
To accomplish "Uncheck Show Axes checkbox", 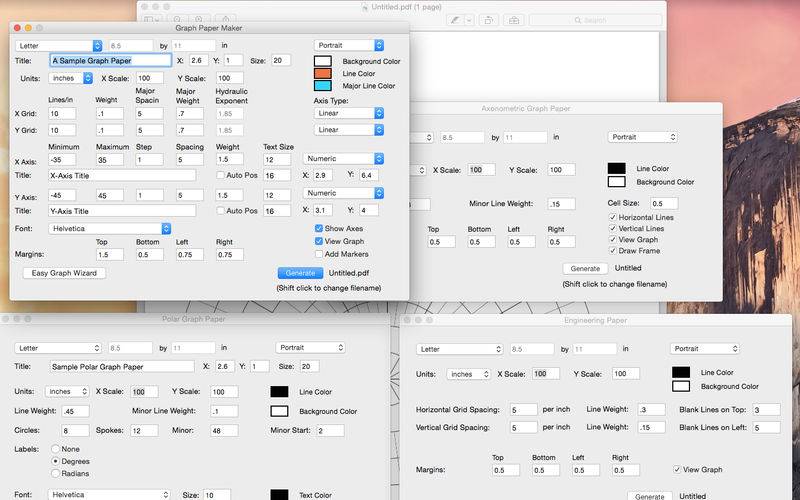I will click(x=319, y=228).
